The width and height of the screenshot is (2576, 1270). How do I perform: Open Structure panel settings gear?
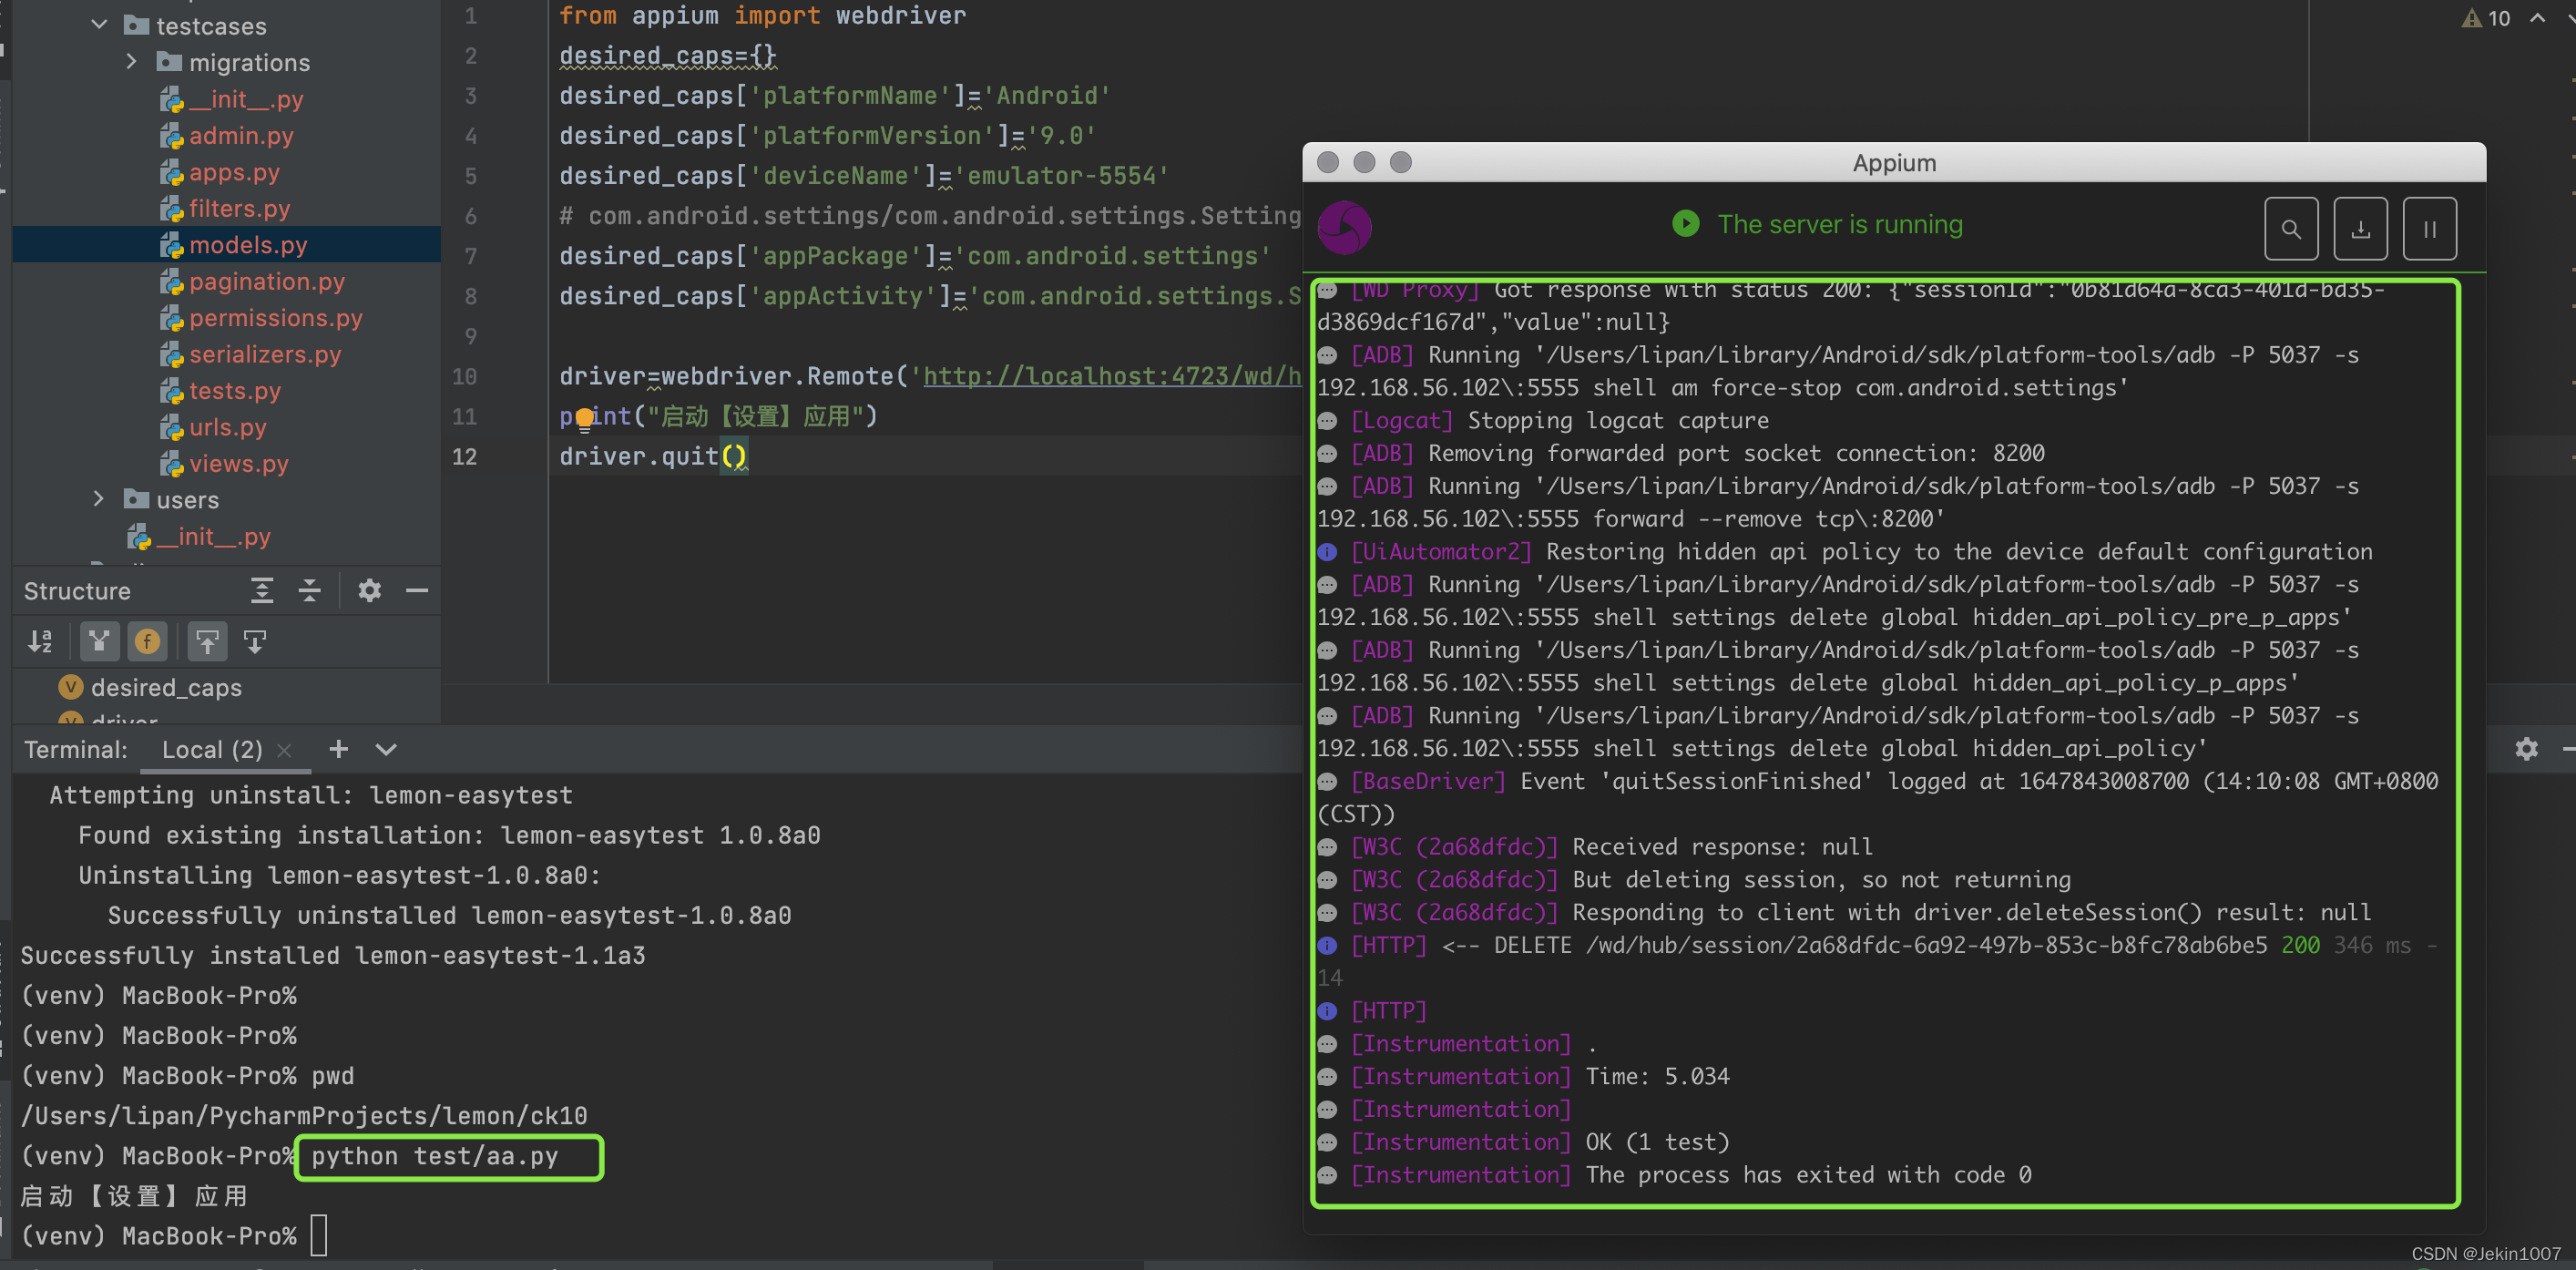369,591
